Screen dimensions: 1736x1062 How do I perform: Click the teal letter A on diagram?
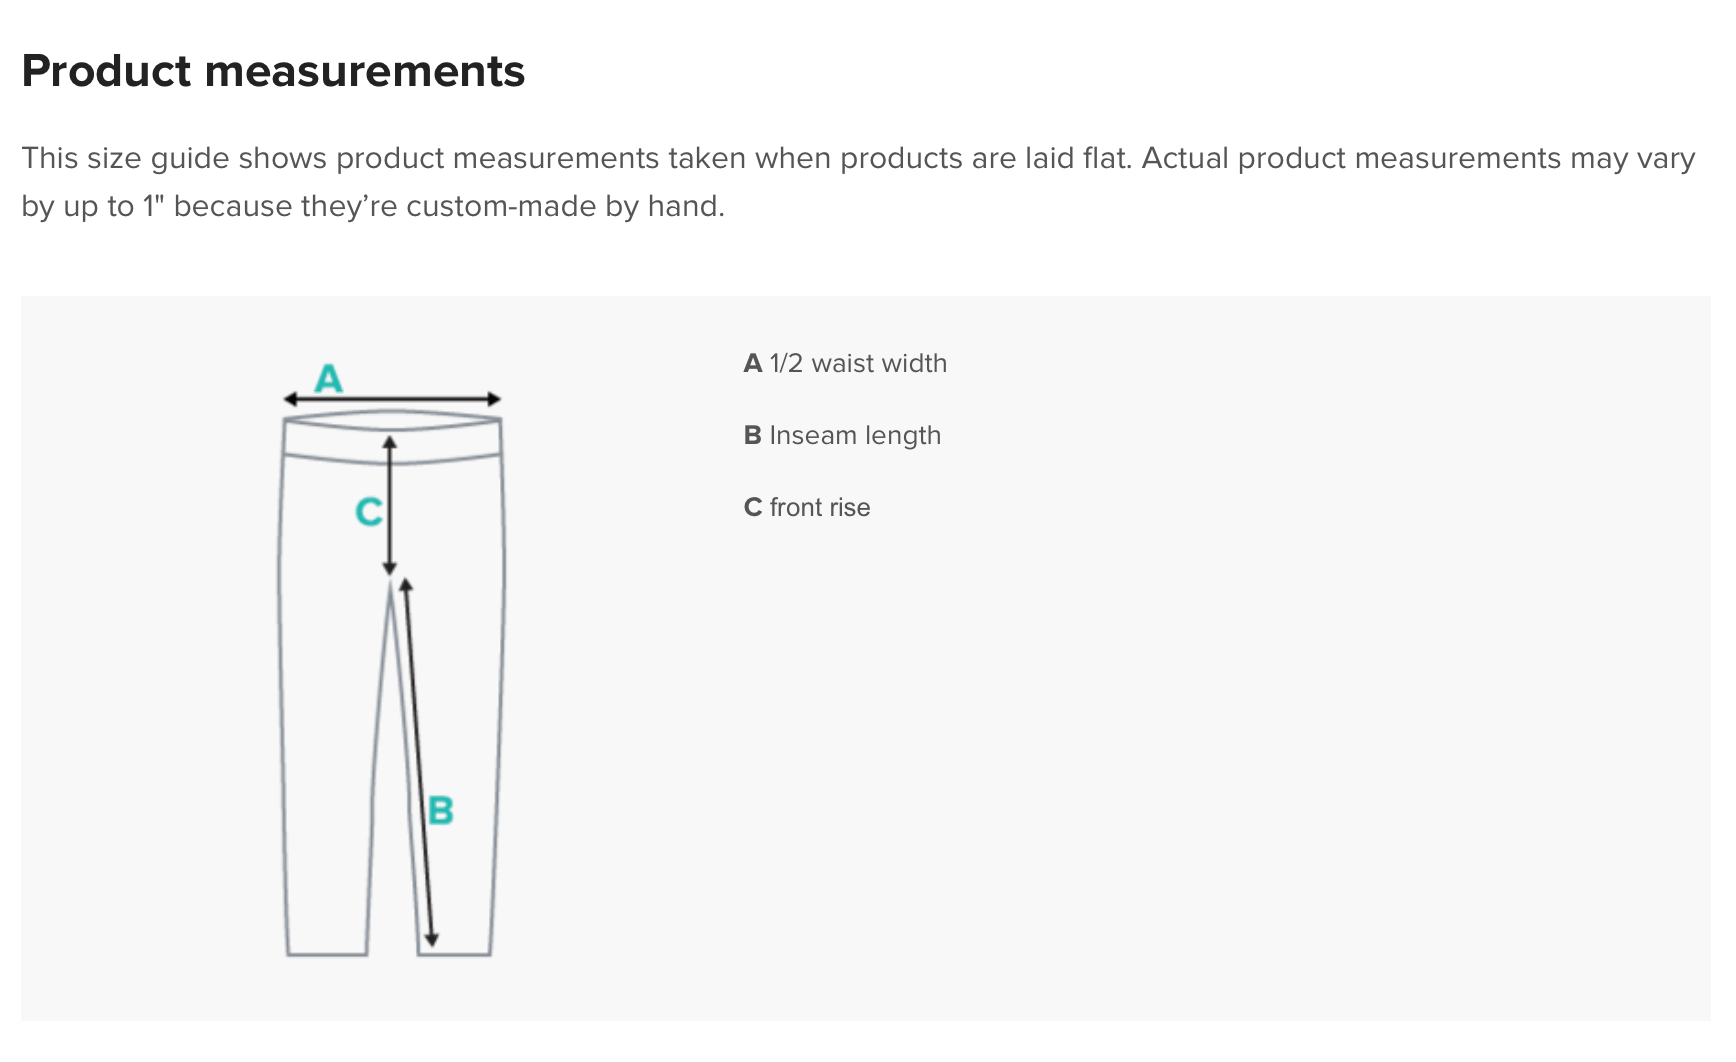coord(329,379)
